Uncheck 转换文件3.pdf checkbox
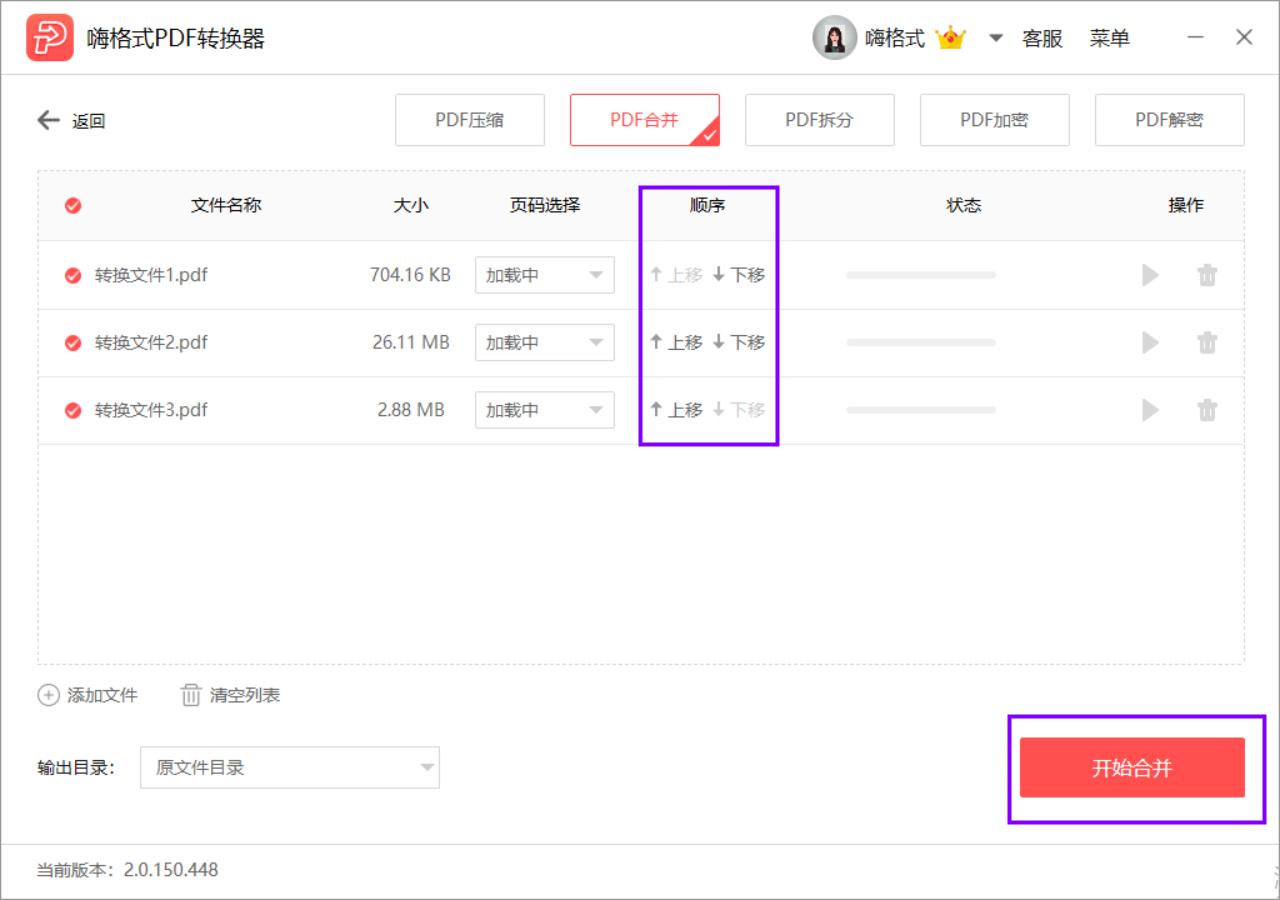1280x900 pixels. point(73,410)
